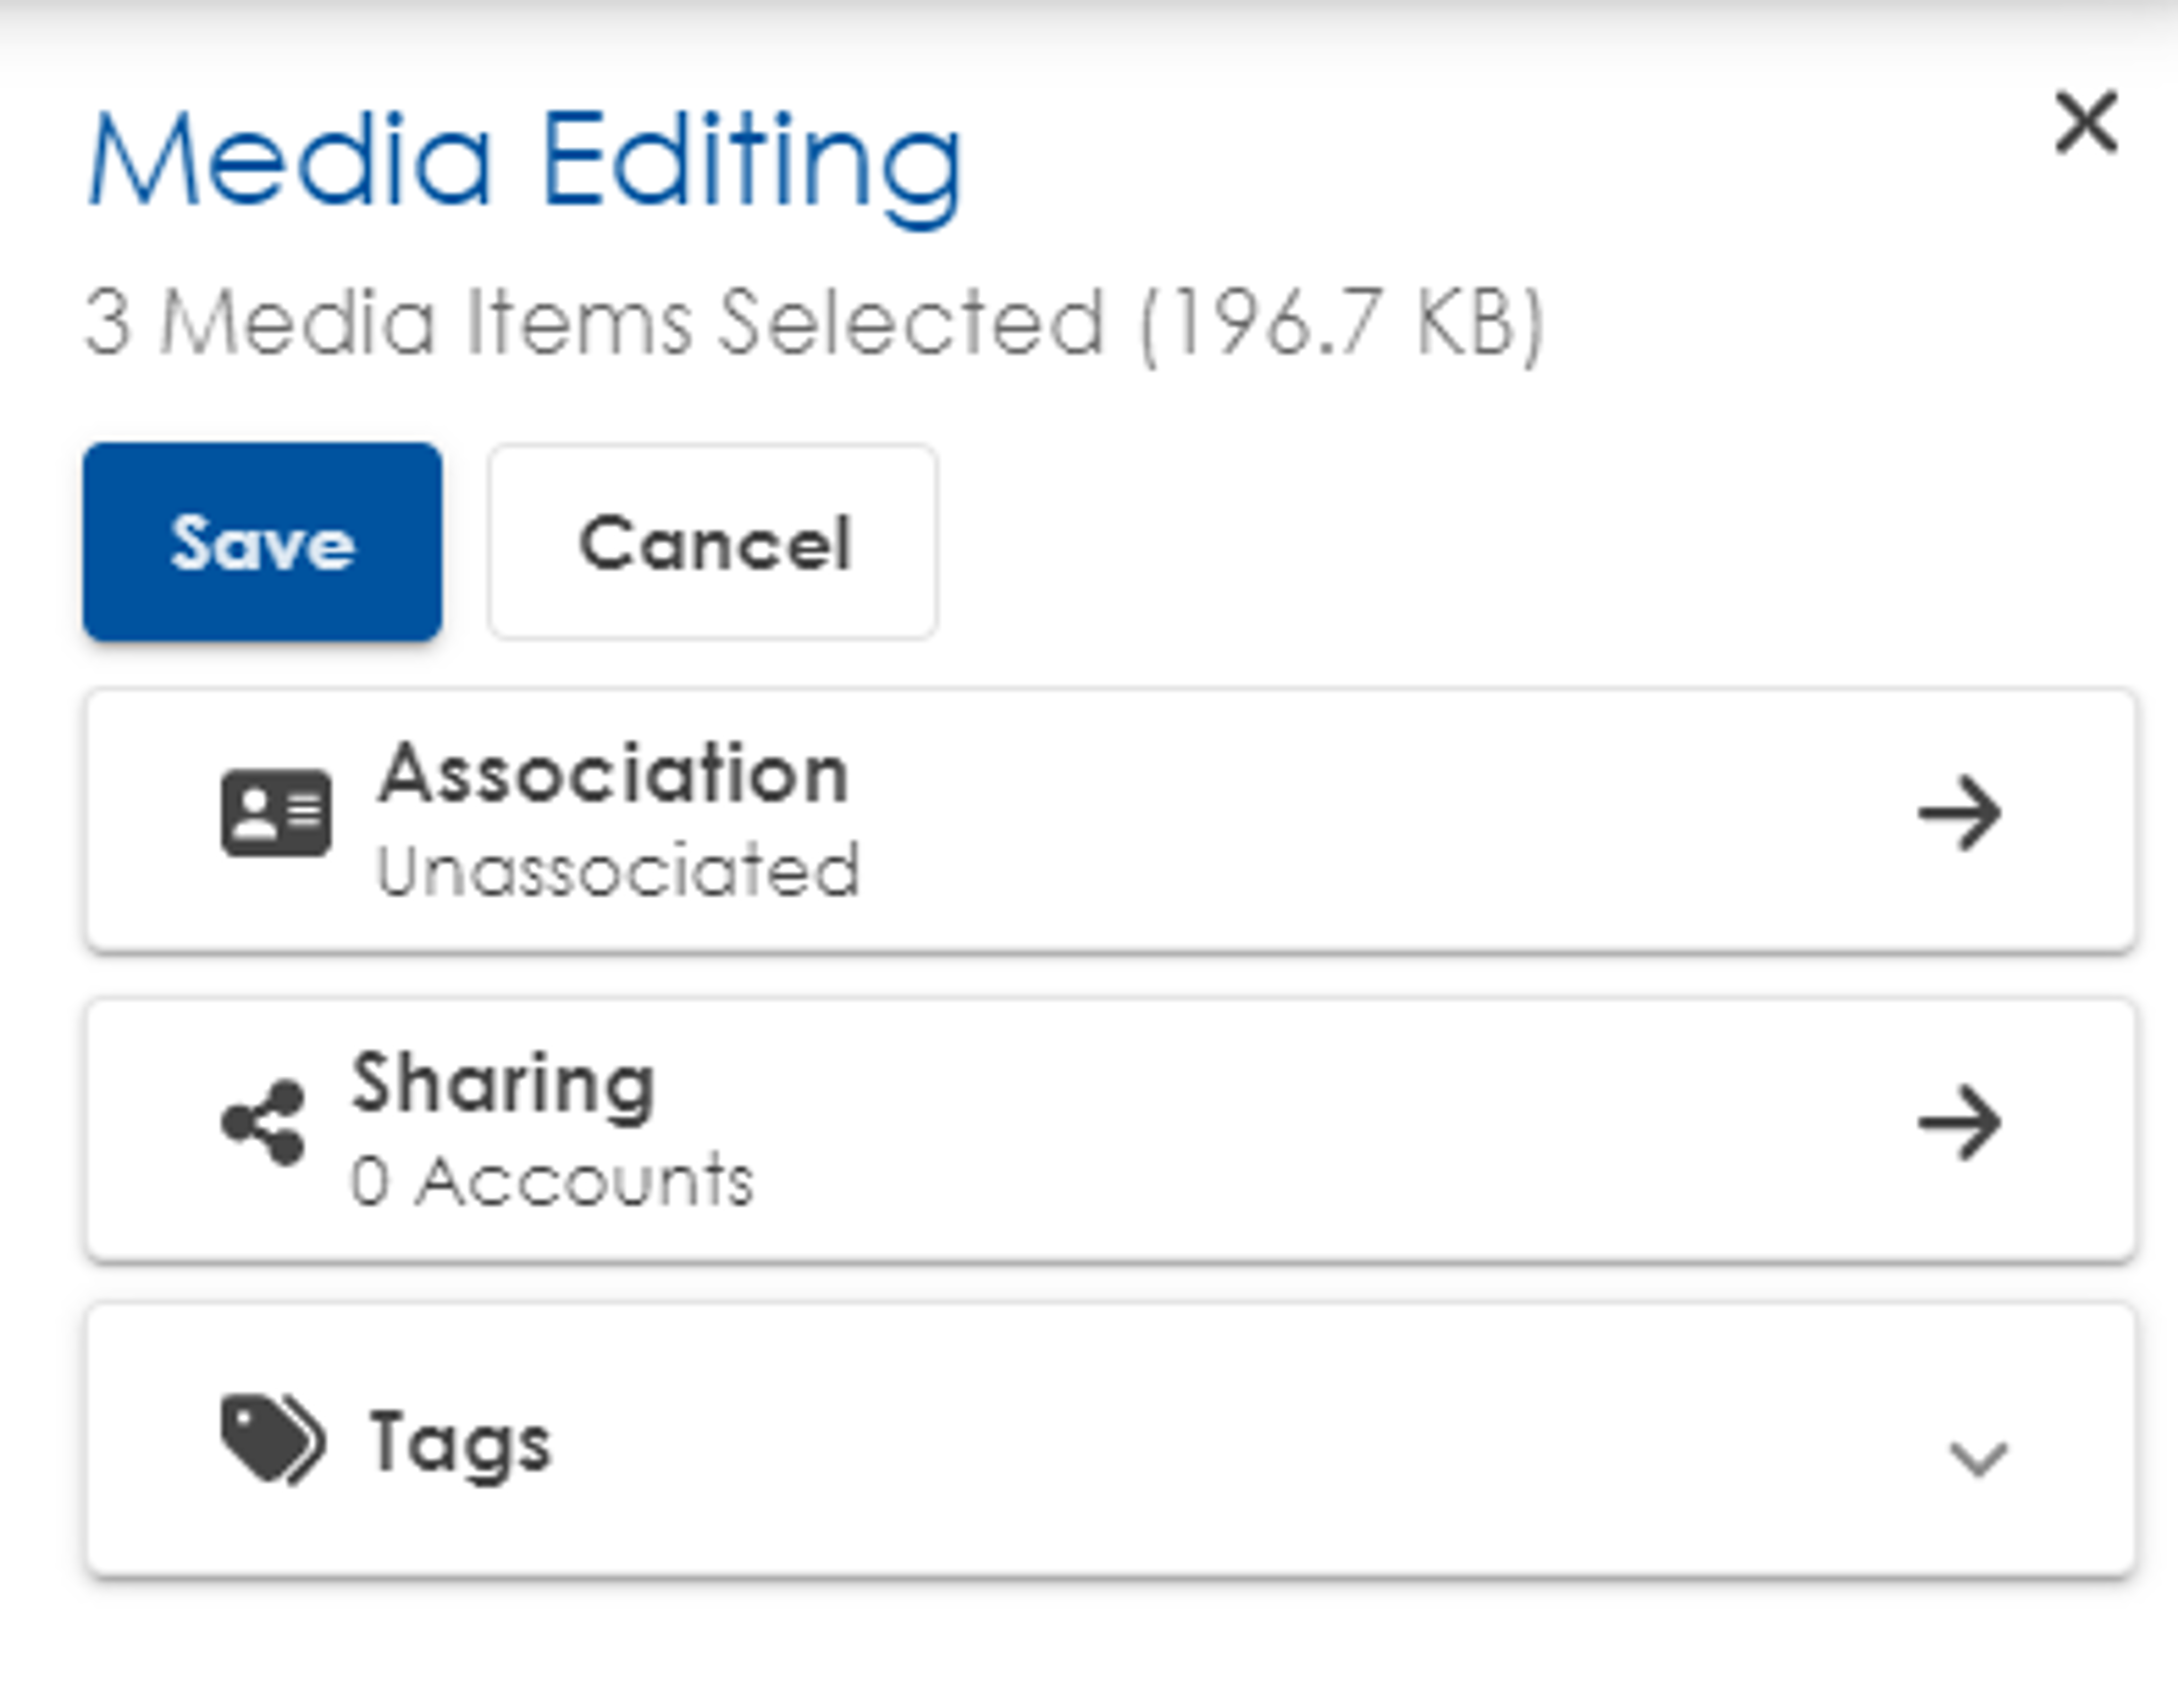The height and width of the screenshot is (1708, 2178).
Task: Cancel the media edits
Action: 713,543
